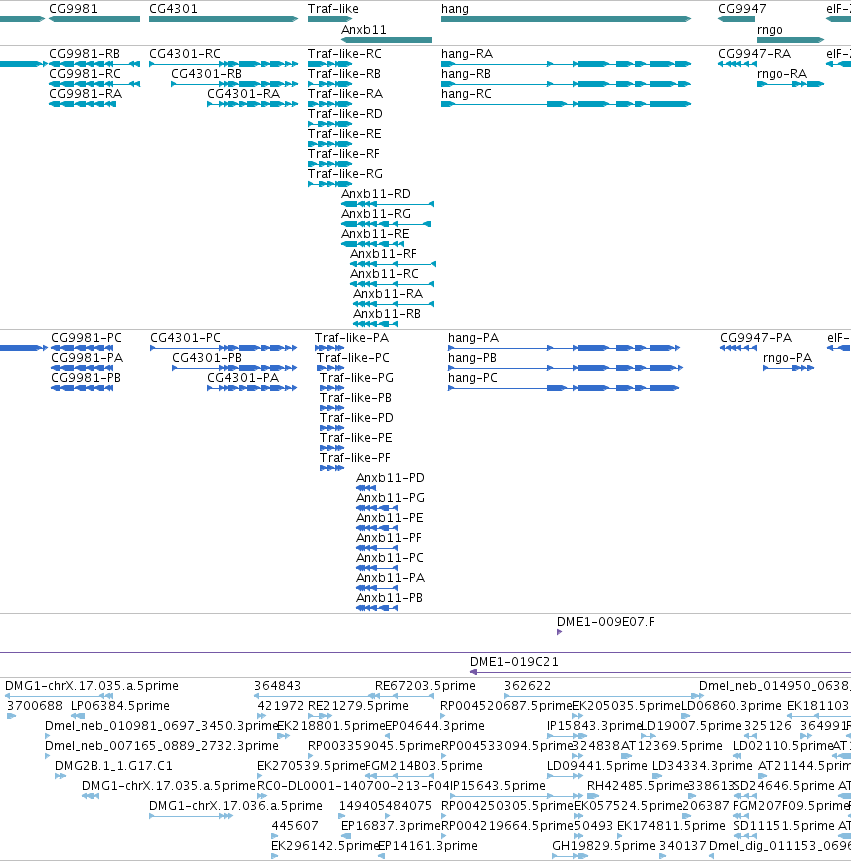851x861 pixels.
Task: Select EST label 362622
Action: tap(527, 686)
